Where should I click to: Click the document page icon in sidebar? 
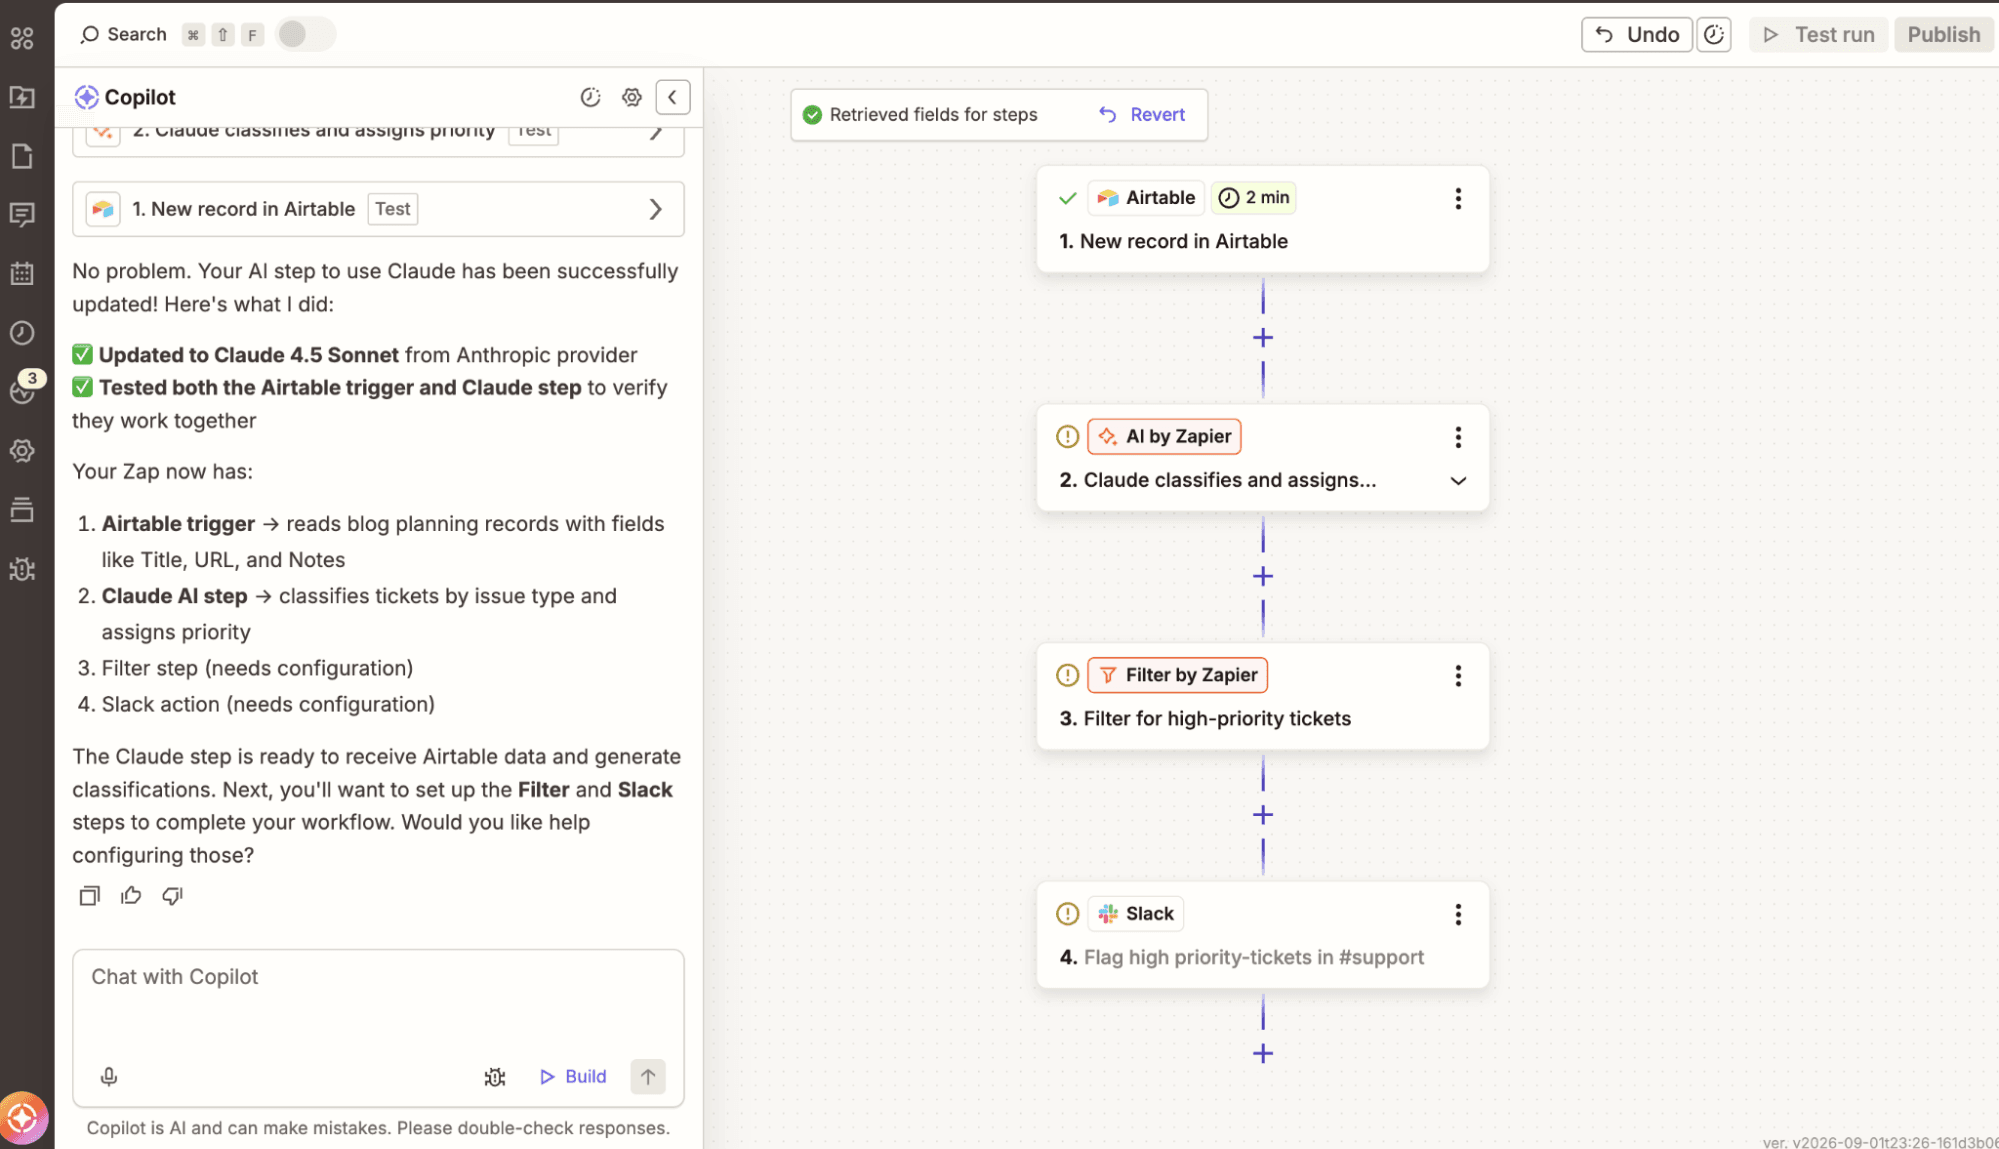click(22, 156)
